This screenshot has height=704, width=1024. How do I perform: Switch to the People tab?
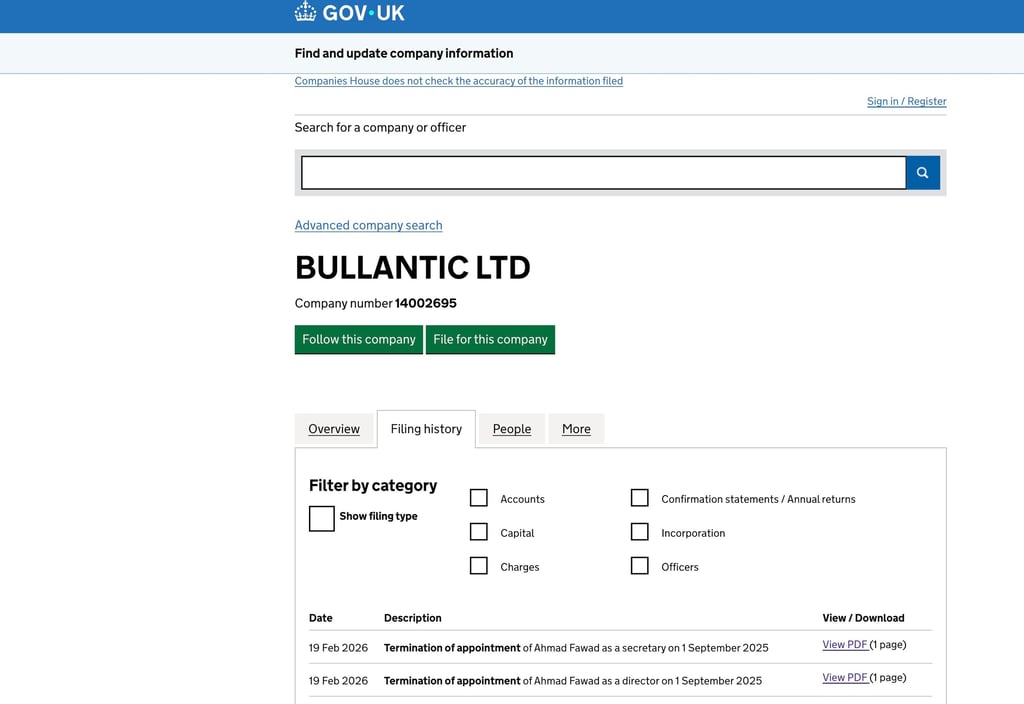(511, 429)
